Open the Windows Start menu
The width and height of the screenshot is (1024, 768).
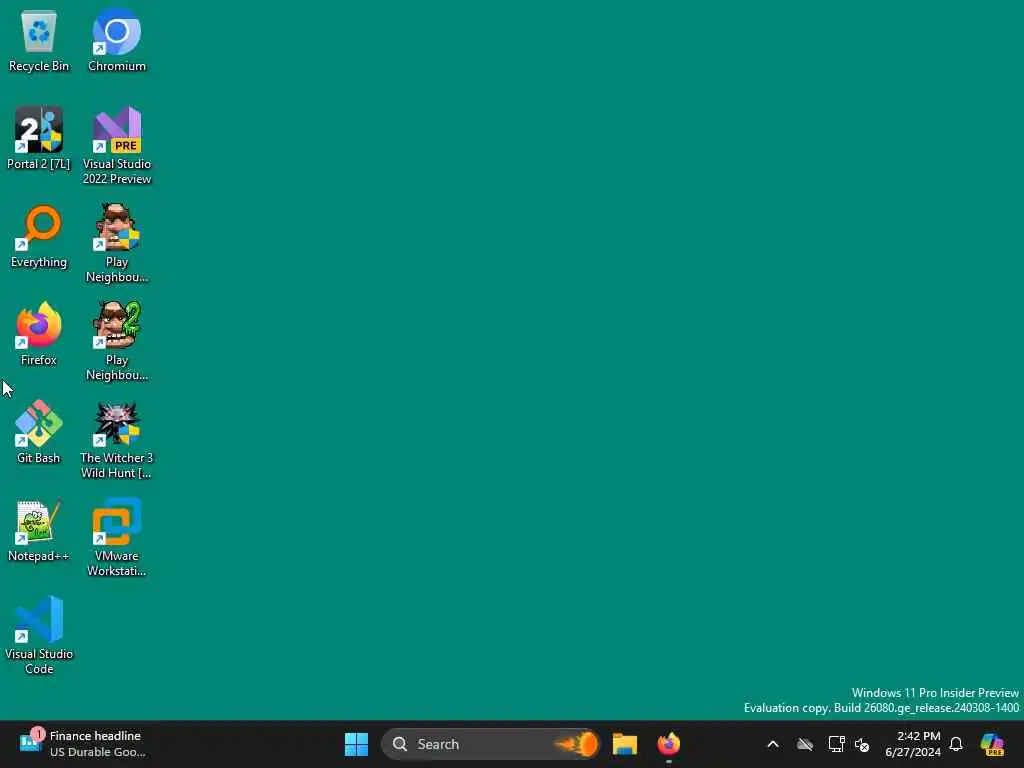click(357, 744)
